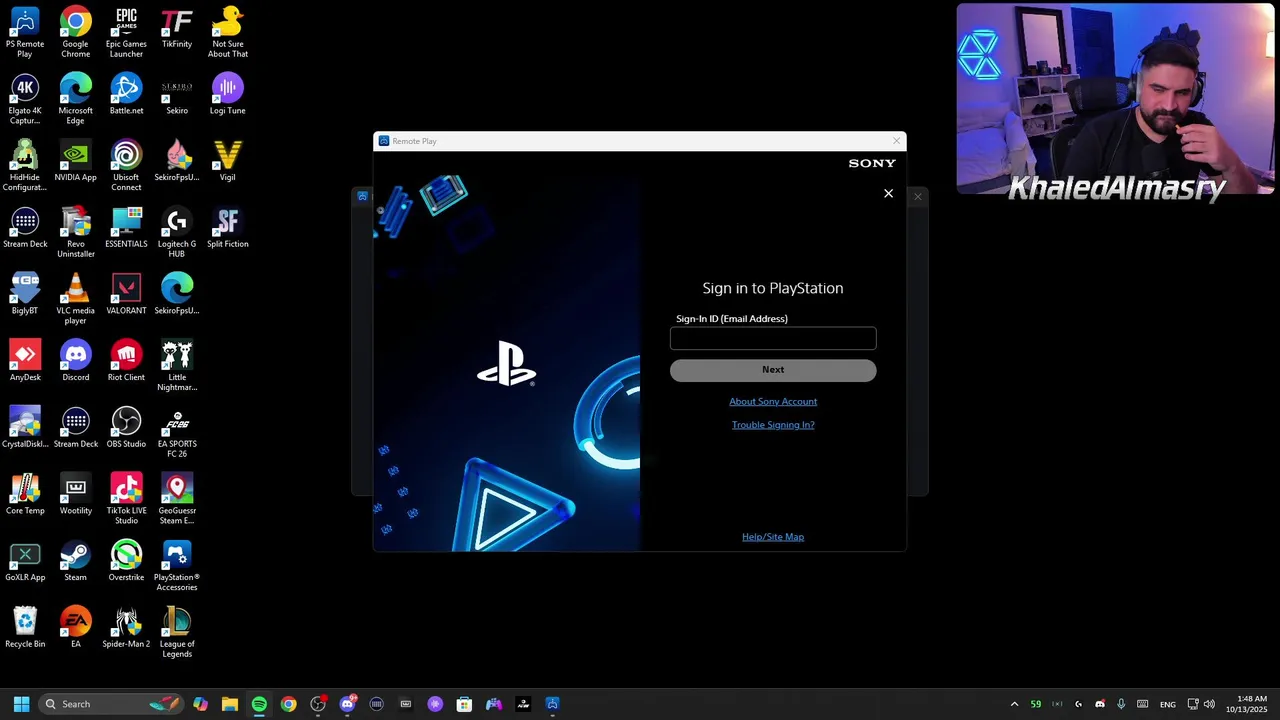Open Elgato 4K Capture desktop icon

(x=25, y=99)
